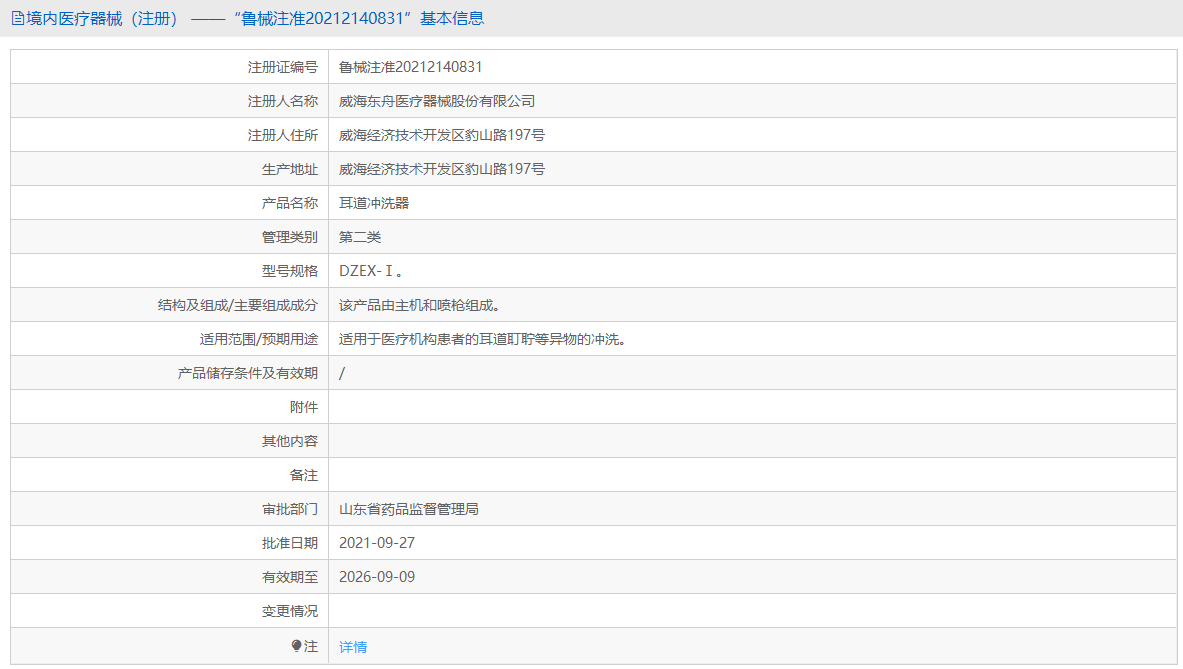Click the 审批部门 label

point(290,509)
